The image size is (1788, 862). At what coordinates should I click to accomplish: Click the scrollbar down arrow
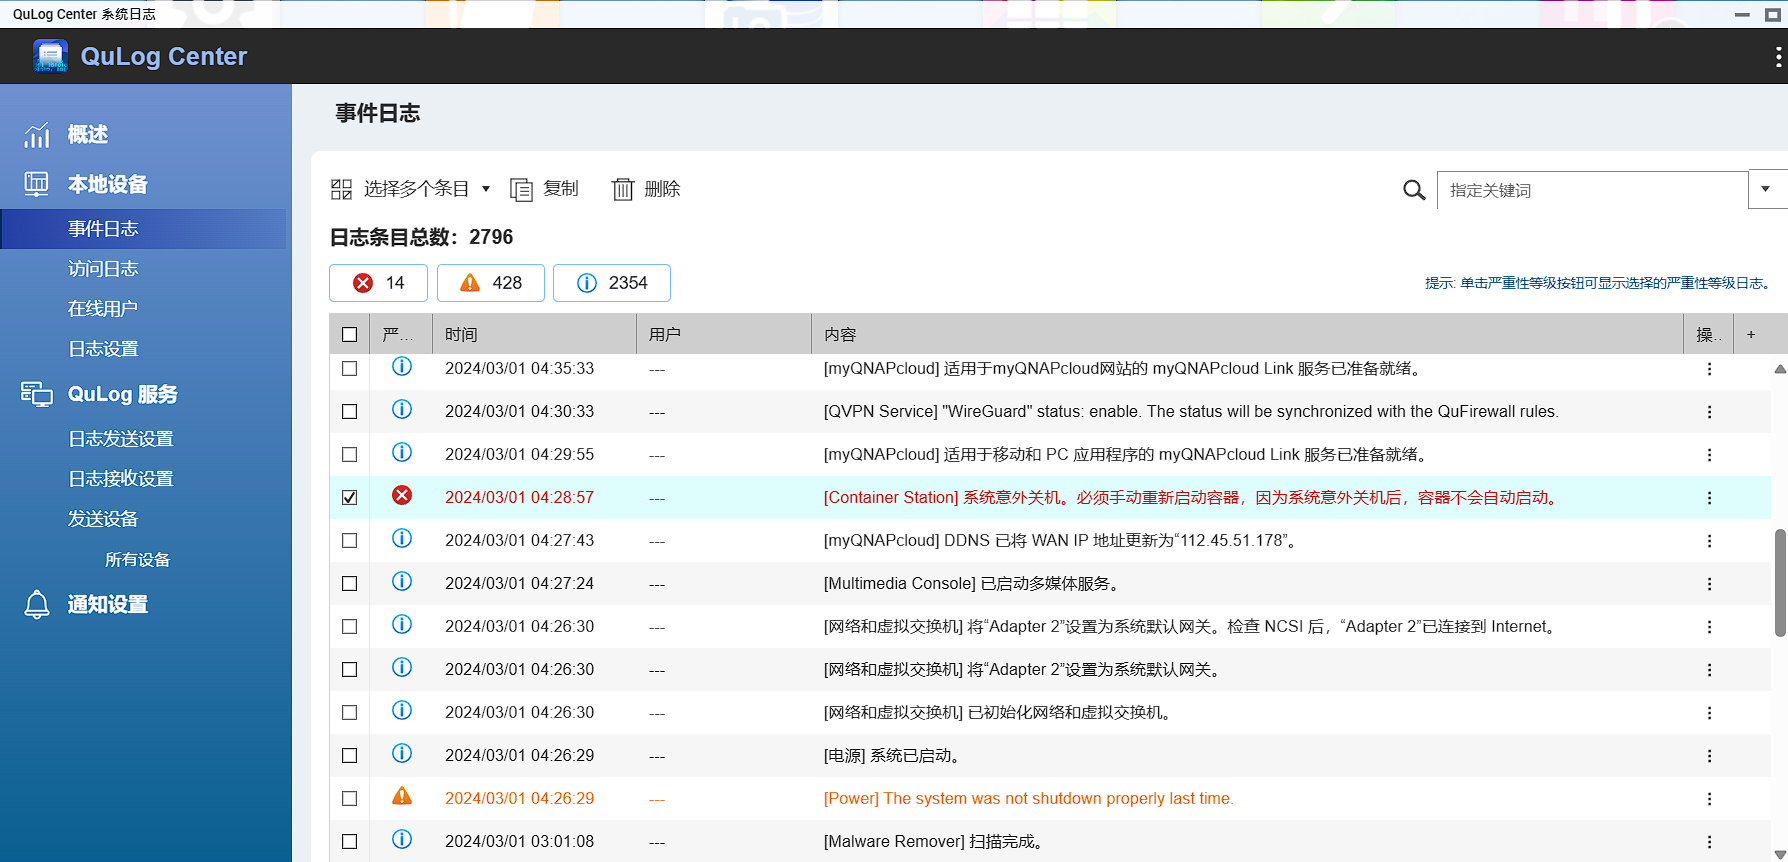tap(1780, 854)
